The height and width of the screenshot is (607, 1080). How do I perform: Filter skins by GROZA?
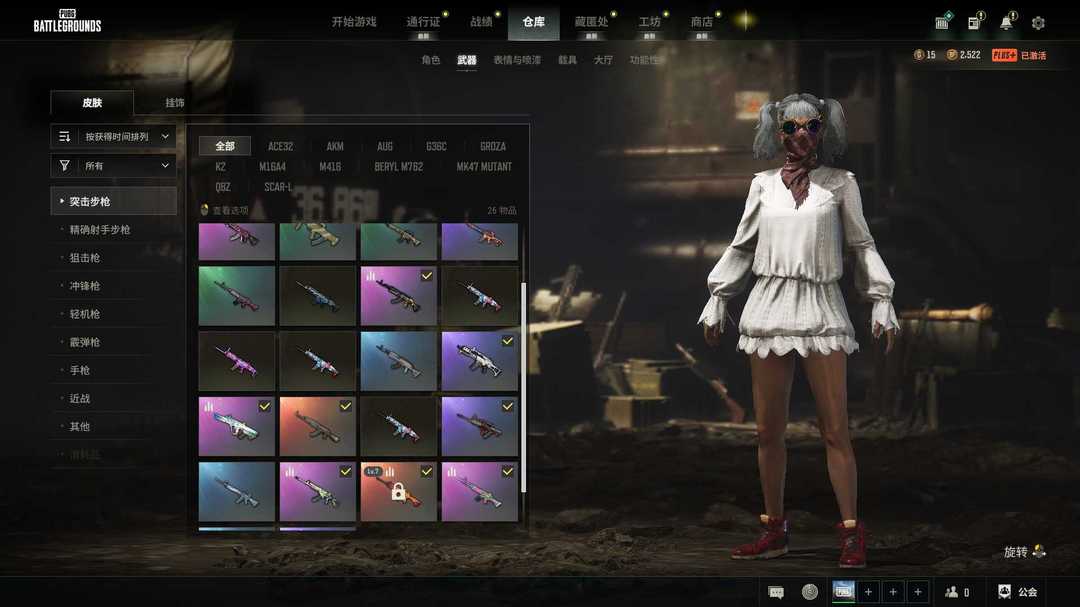pyautogui.click(x=493, y=146)
